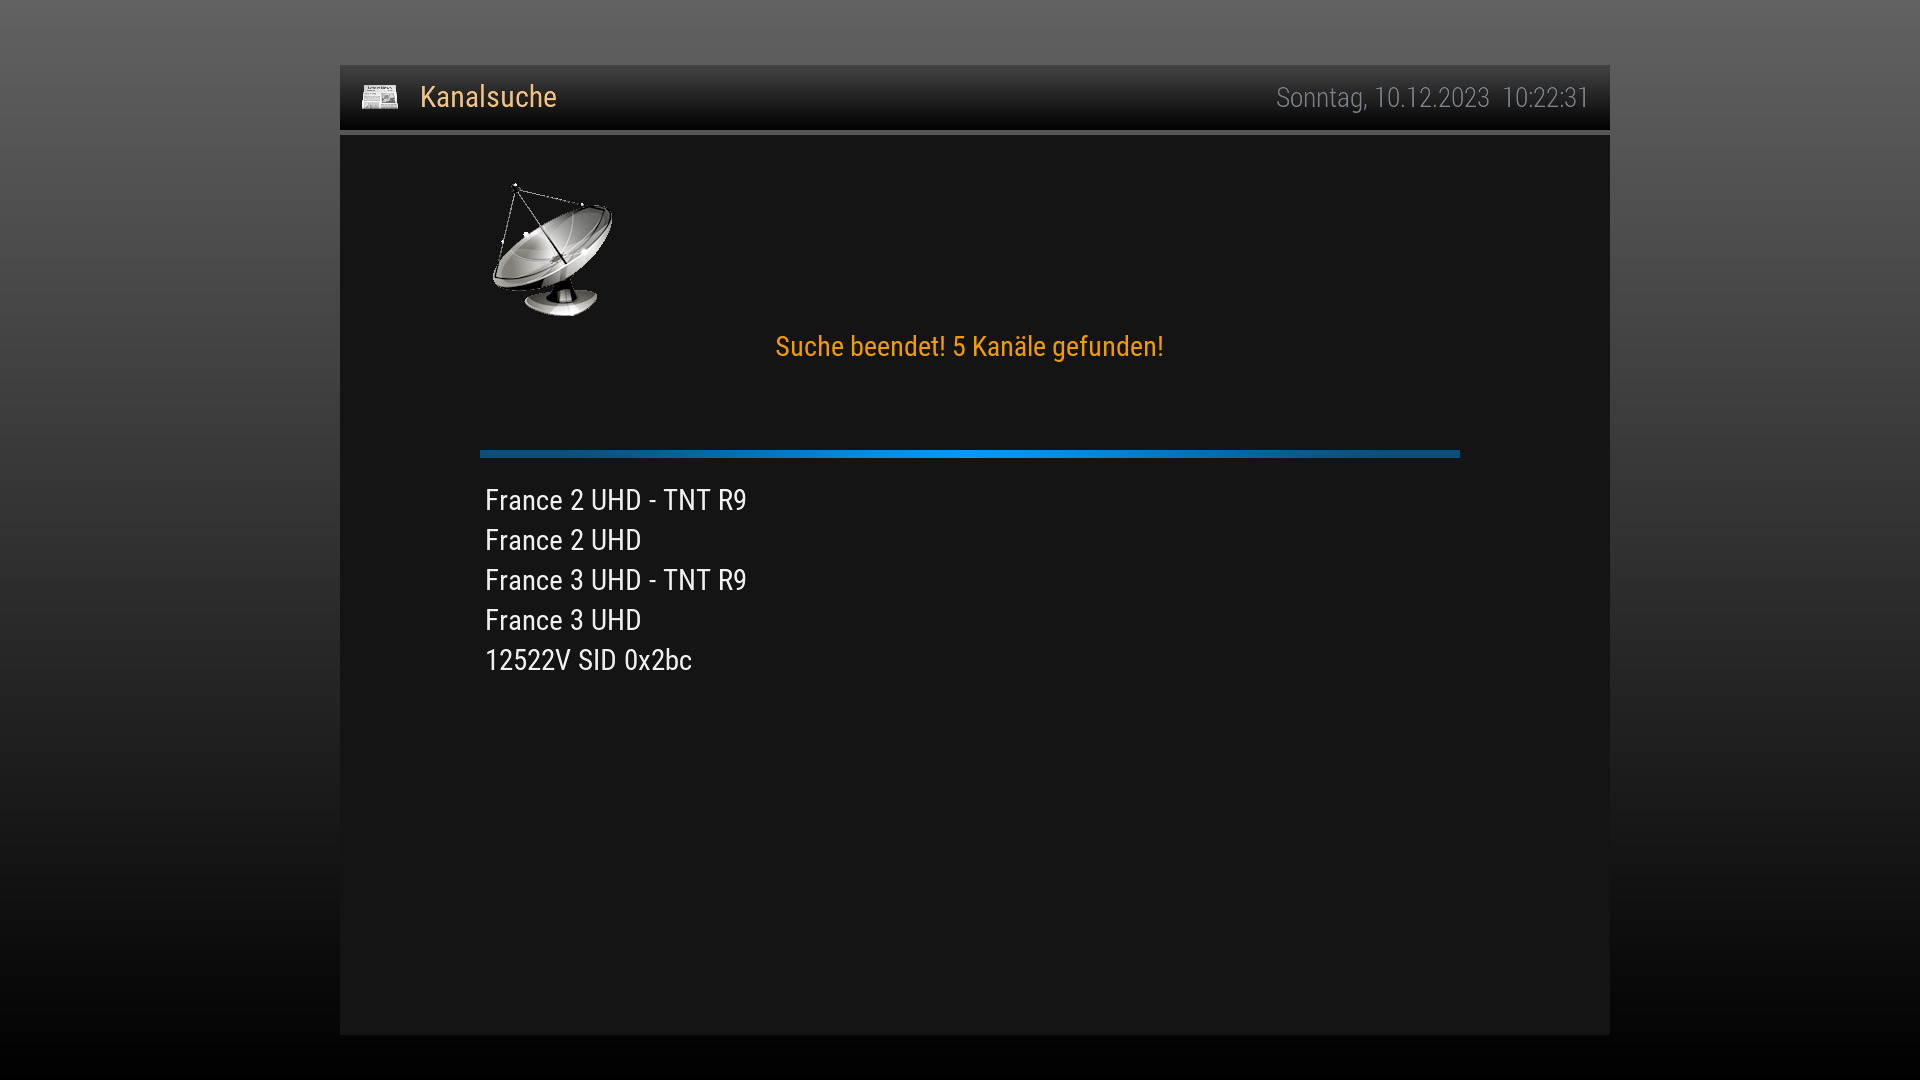This screenshot has width=1920, height=1080.
Task: Select the Kanalsuche title text
Action: click(488, 97)
